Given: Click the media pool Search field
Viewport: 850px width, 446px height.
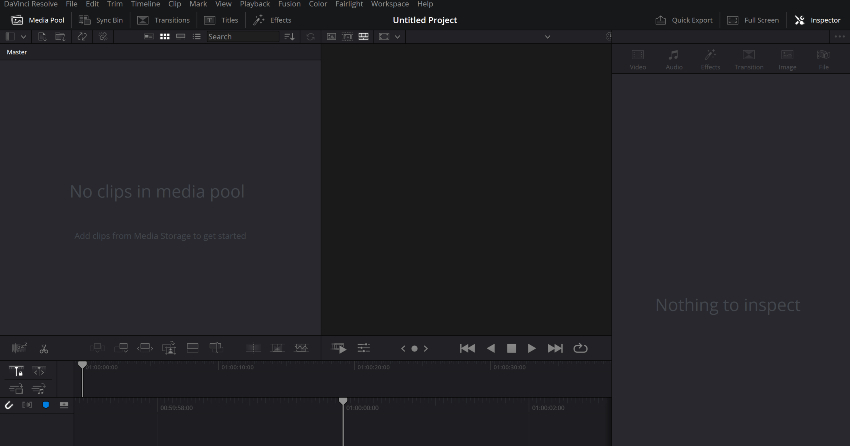Looking at the screenshot, I should [x=240, y=36].
